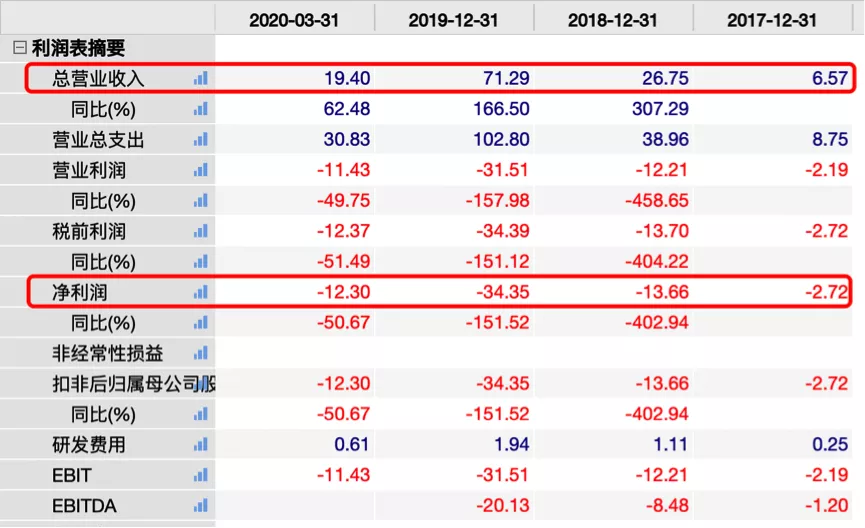Click the 38.96 expense cell
The width and height of the screenshot is (865, 528).
click(665, 139)
